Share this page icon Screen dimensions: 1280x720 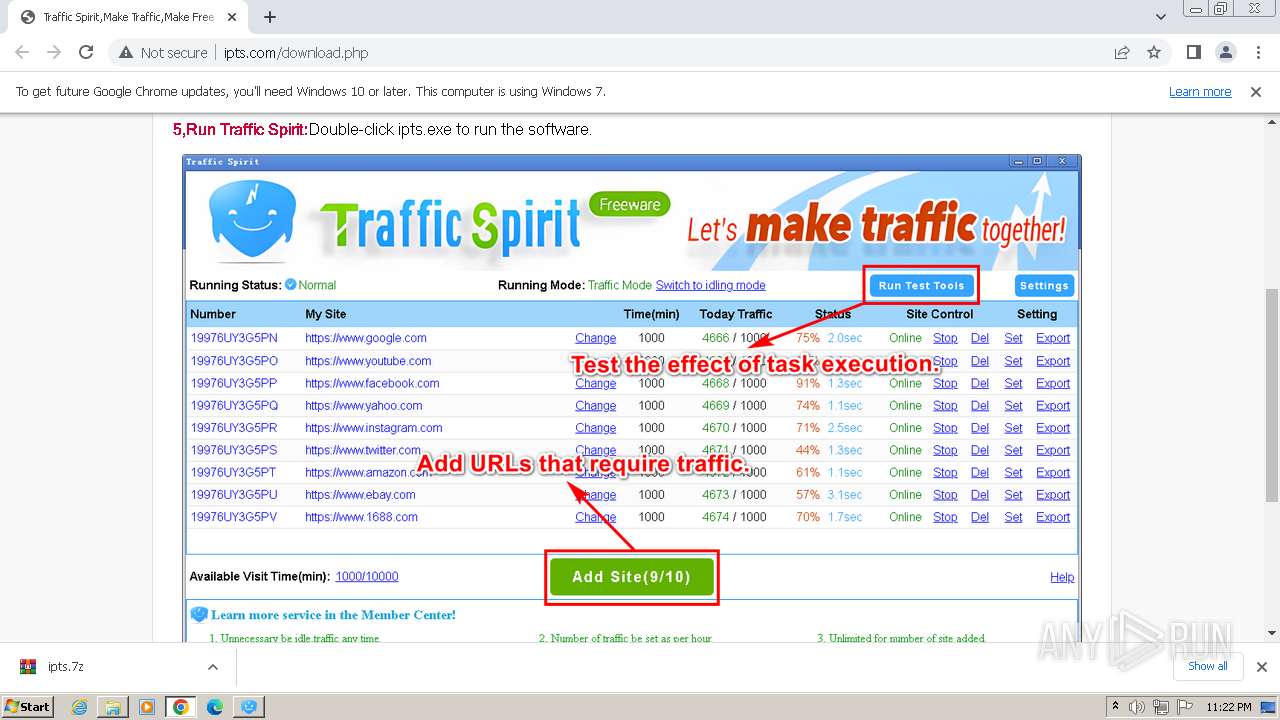(1122, 53)
